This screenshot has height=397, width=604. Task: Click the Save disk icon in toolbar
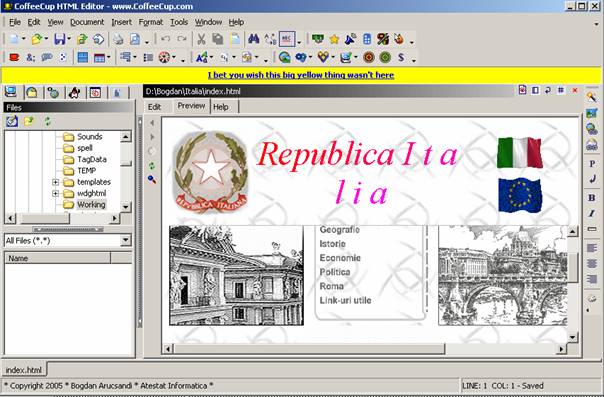coord(60,39)
